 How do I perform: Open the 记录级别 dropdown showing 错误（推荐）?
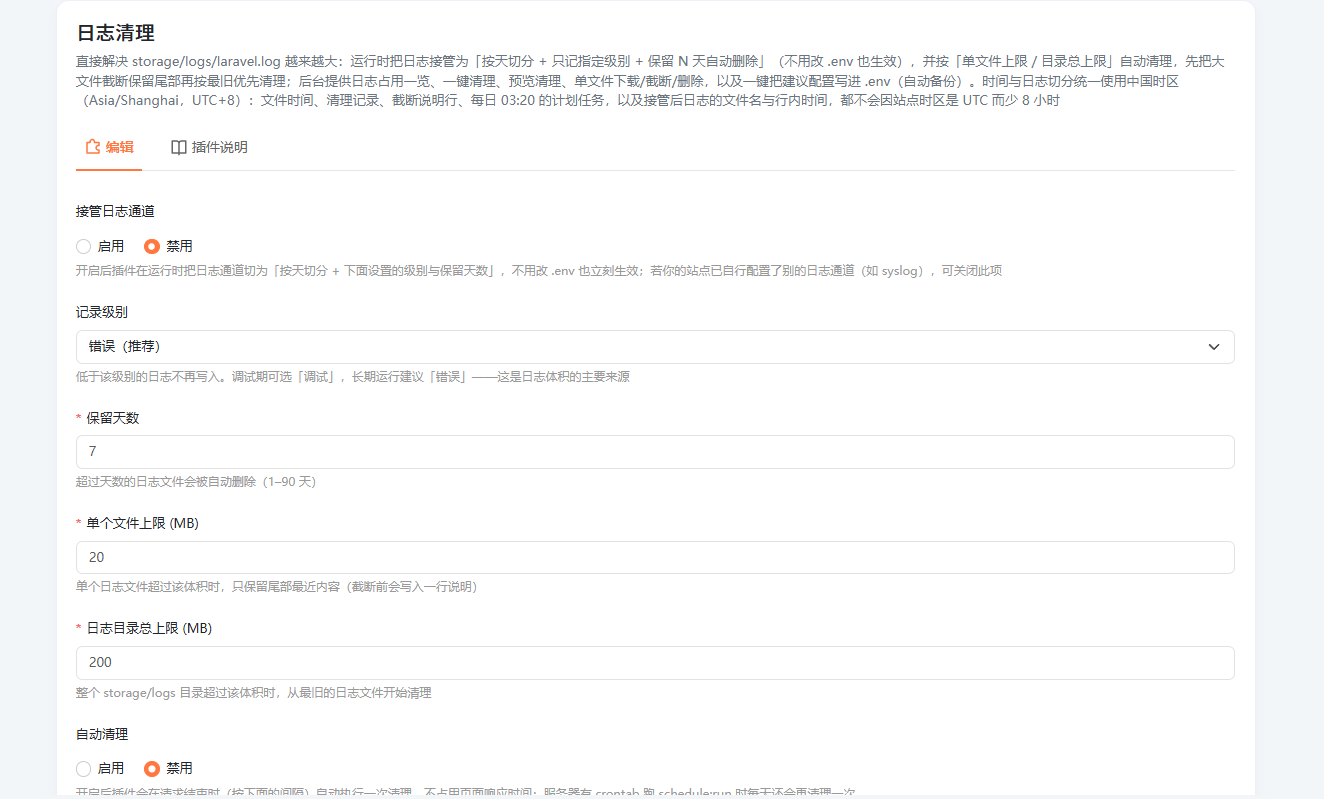[655, 347]
